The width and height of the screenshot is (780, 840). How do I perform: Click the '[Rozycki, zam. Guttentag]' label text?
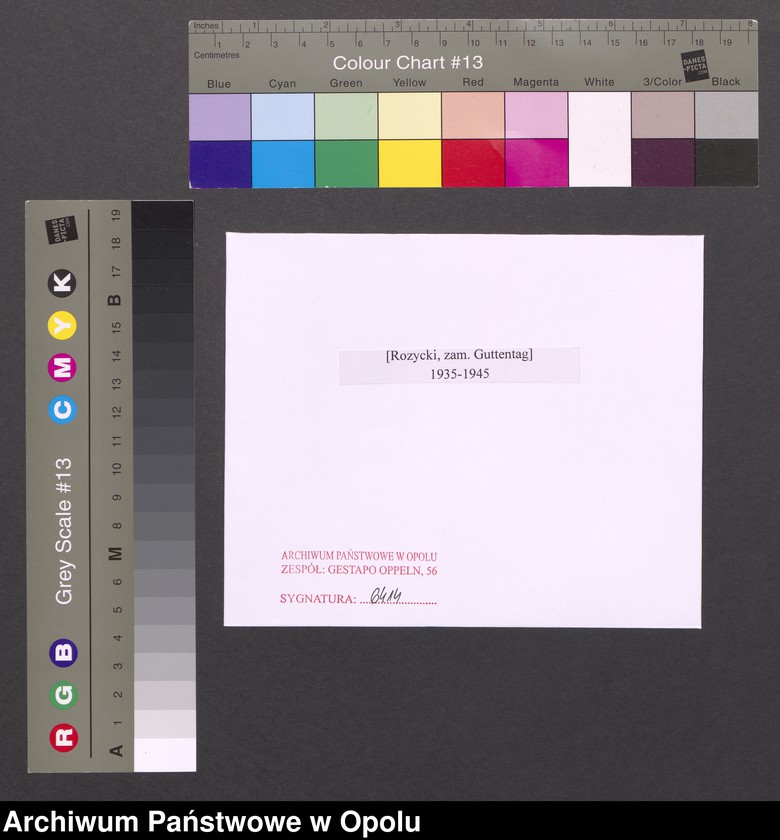459,355
